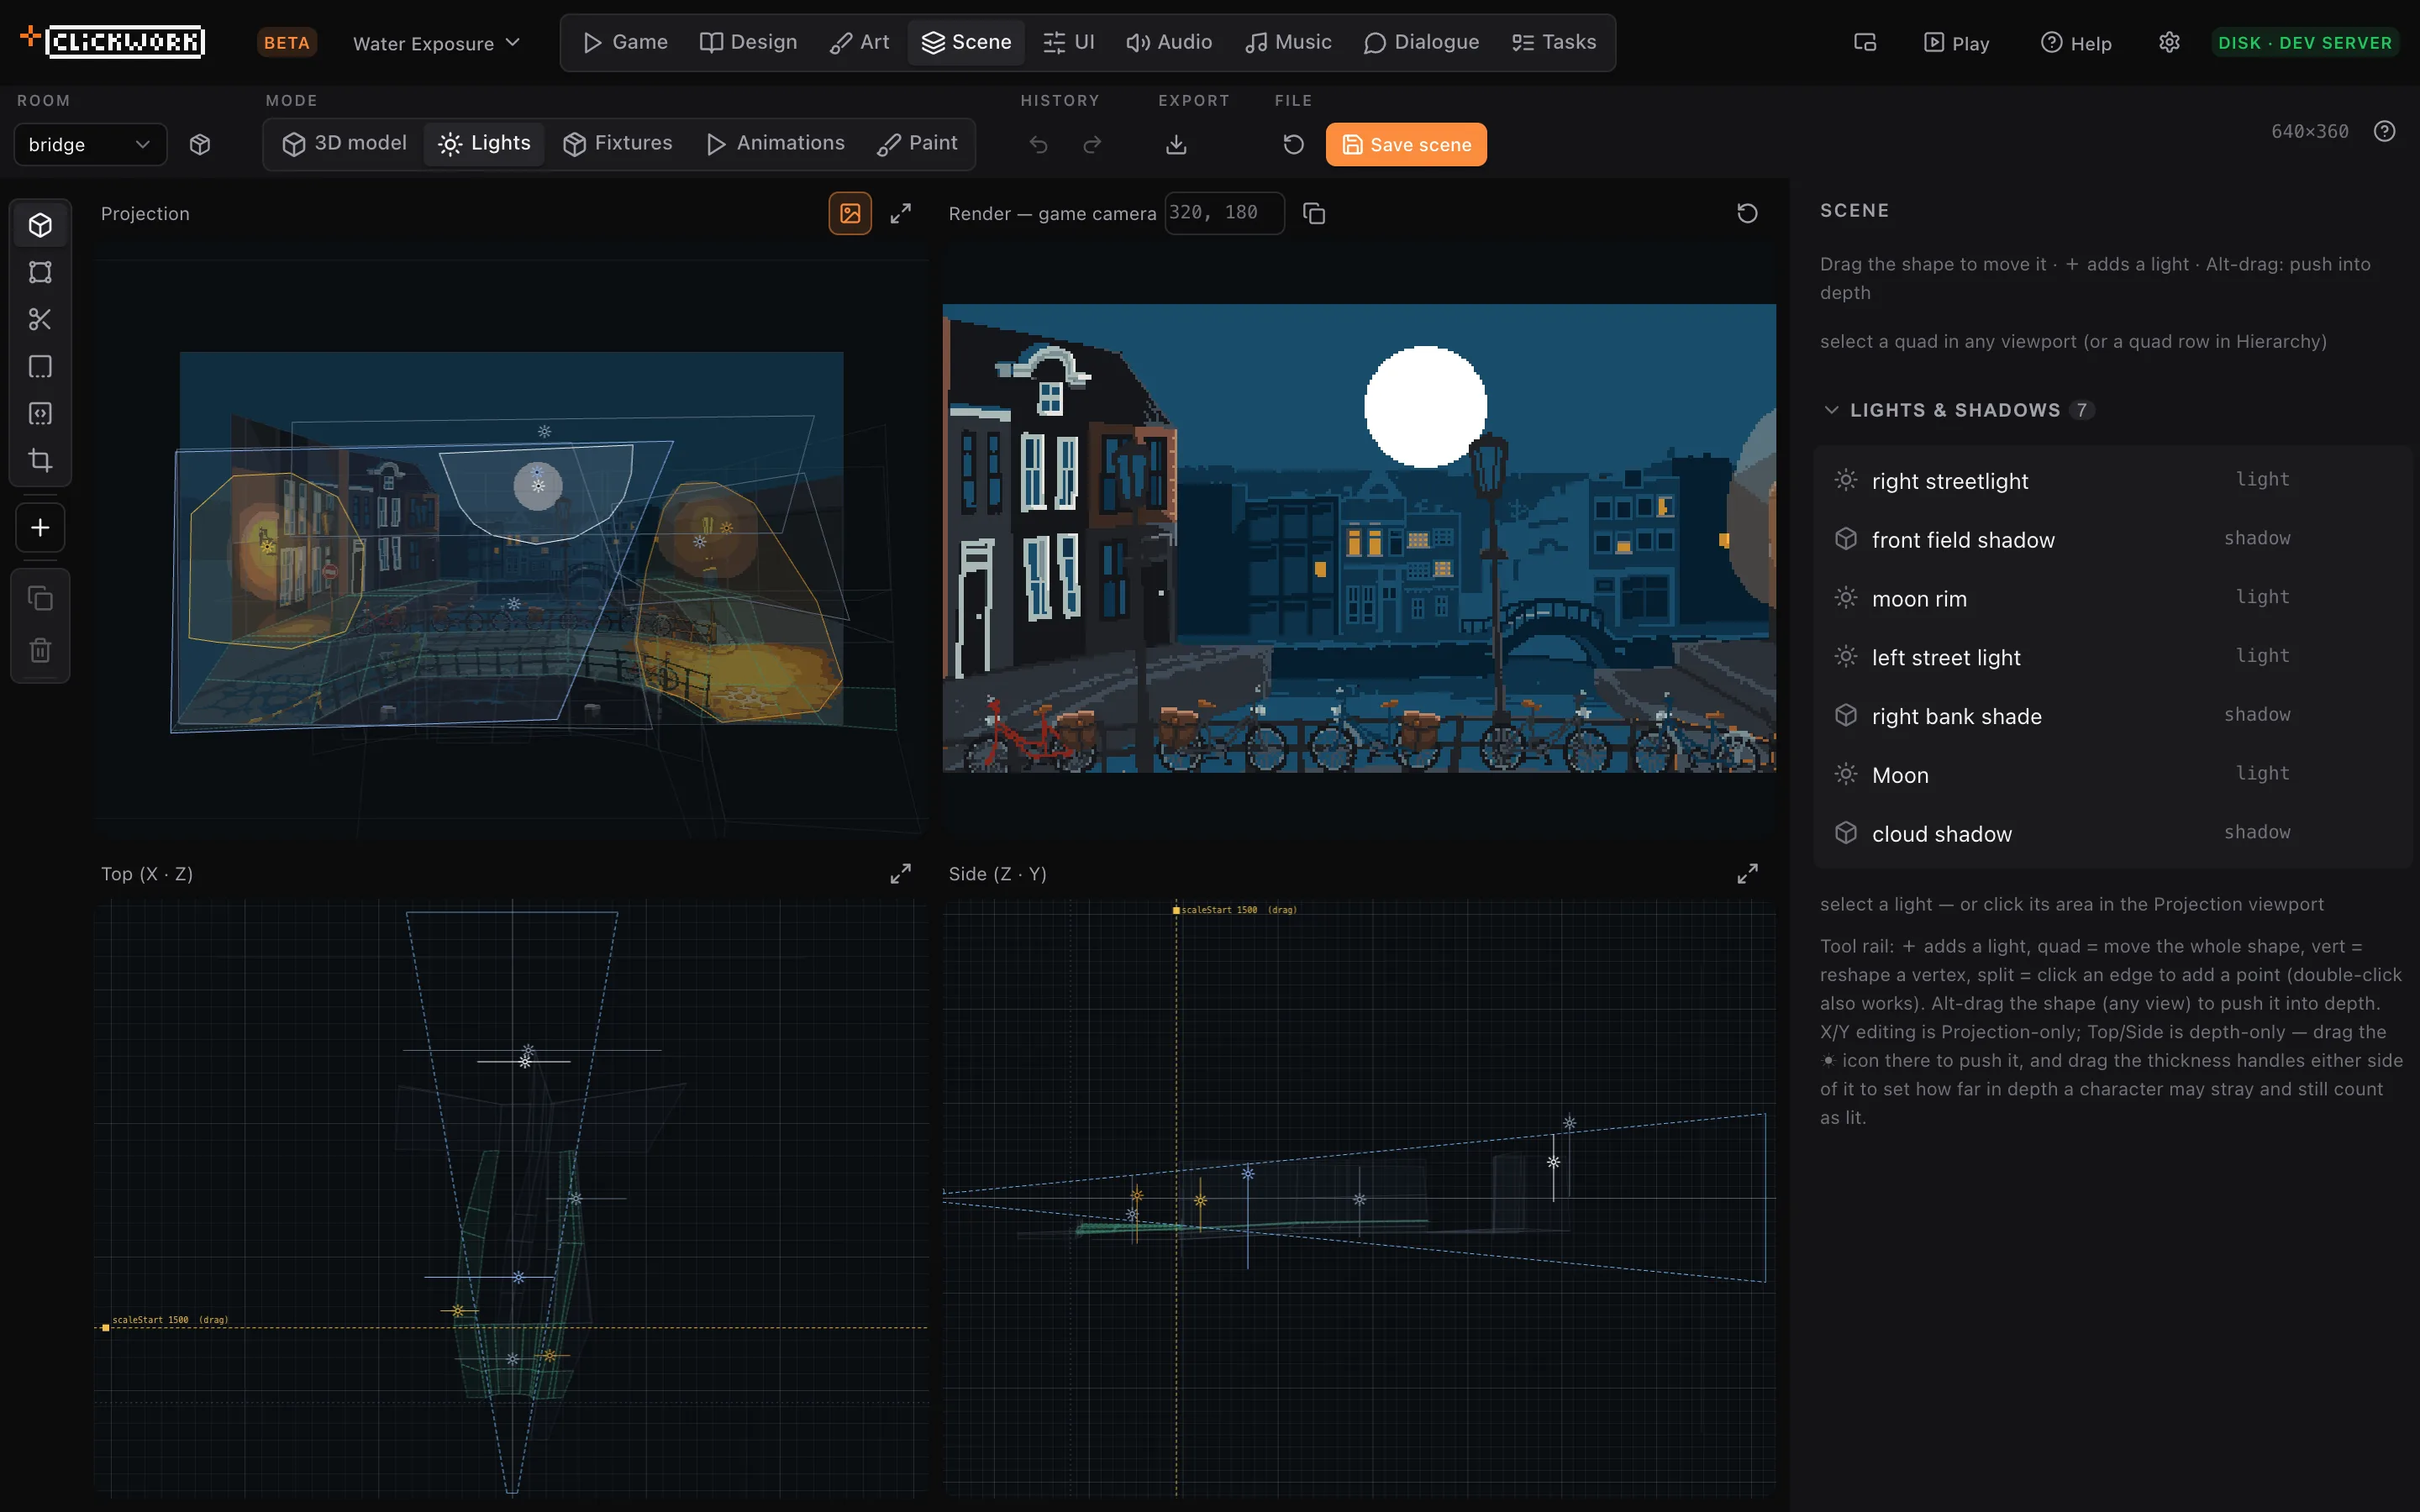
Task: Add a light with the plus button
Action: [40, 527]
